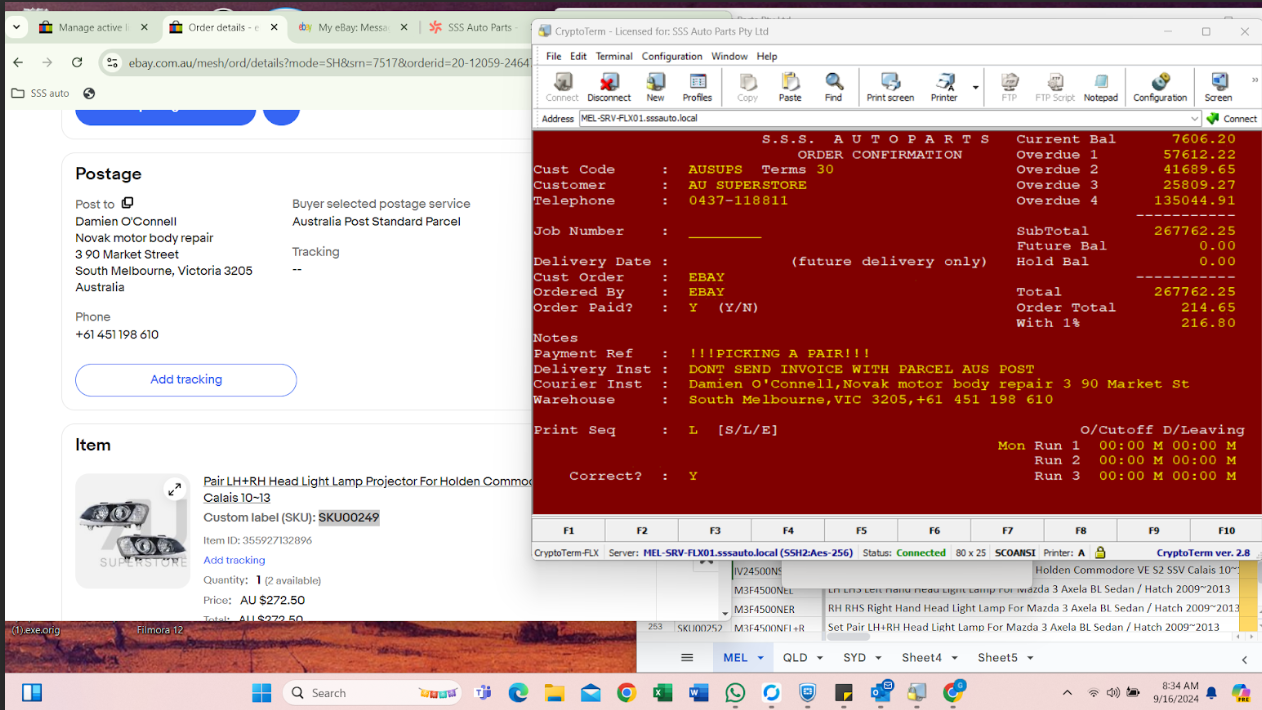Open Profiles from the CryptoTerm toolbar
1262x710 pixels.
(x=697, y=87)
